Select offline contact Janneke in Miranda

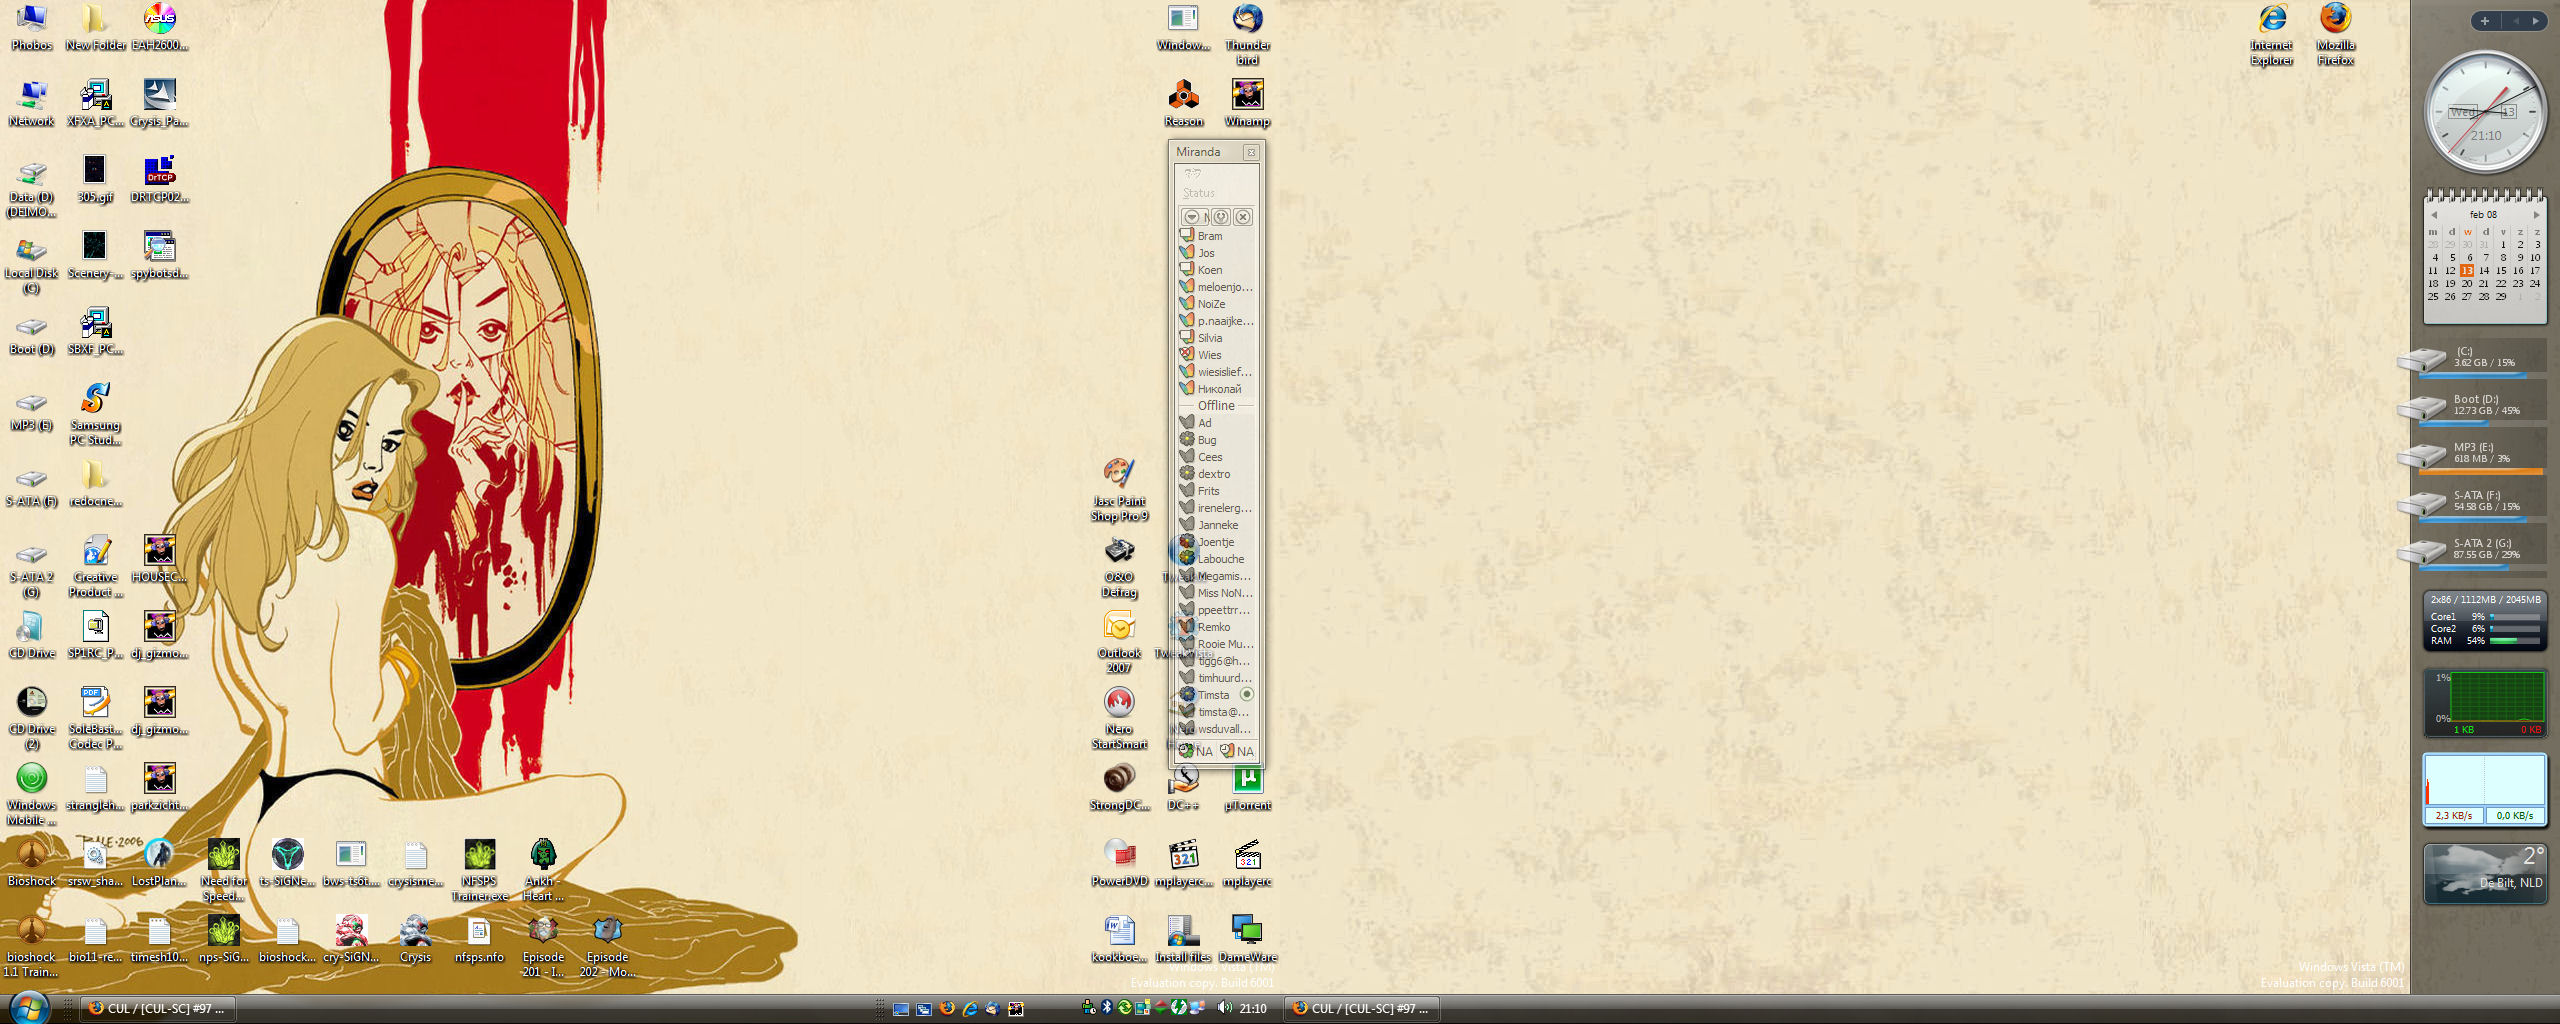point(1216,525)
